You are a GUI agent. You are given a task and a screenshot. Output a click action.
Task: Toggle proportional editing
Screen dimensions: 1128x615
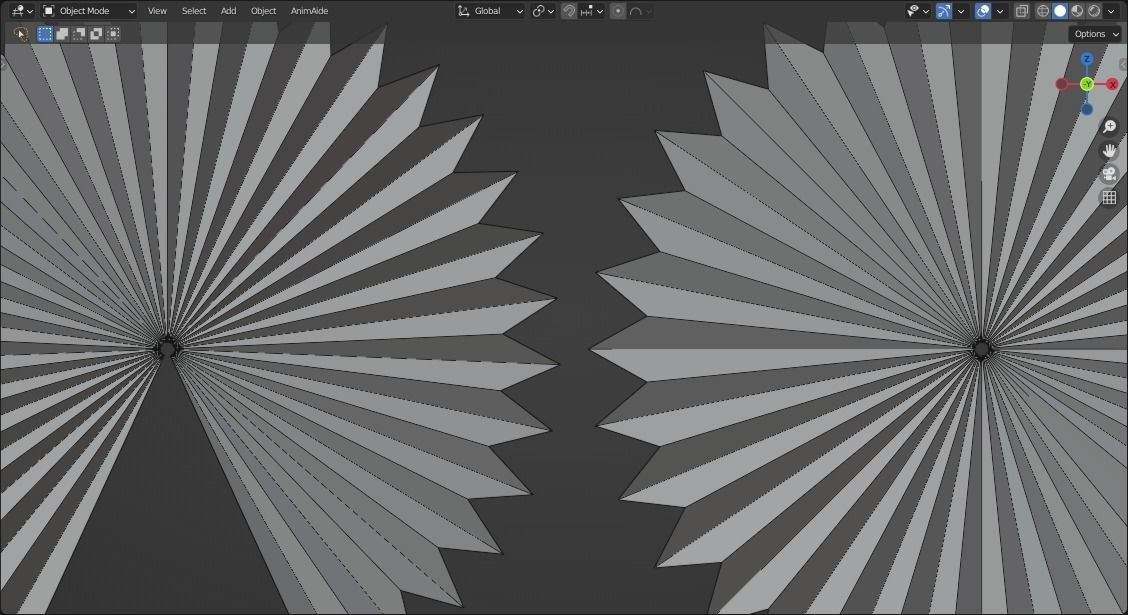617,11
